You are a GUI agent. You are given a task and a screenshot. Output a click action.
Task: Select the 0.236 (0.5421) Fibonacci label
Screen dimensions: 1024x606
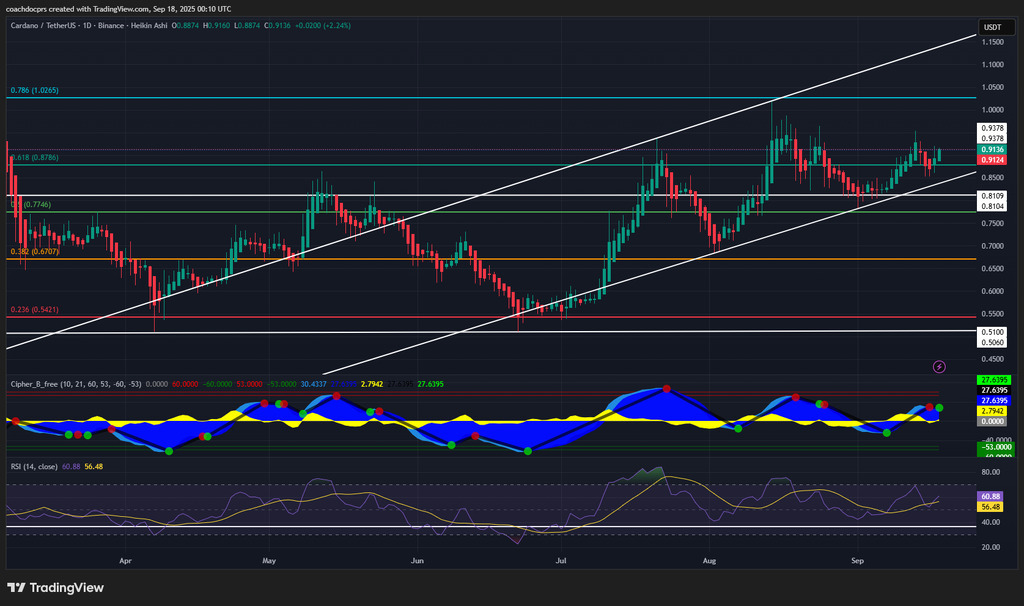click(35, 310)
